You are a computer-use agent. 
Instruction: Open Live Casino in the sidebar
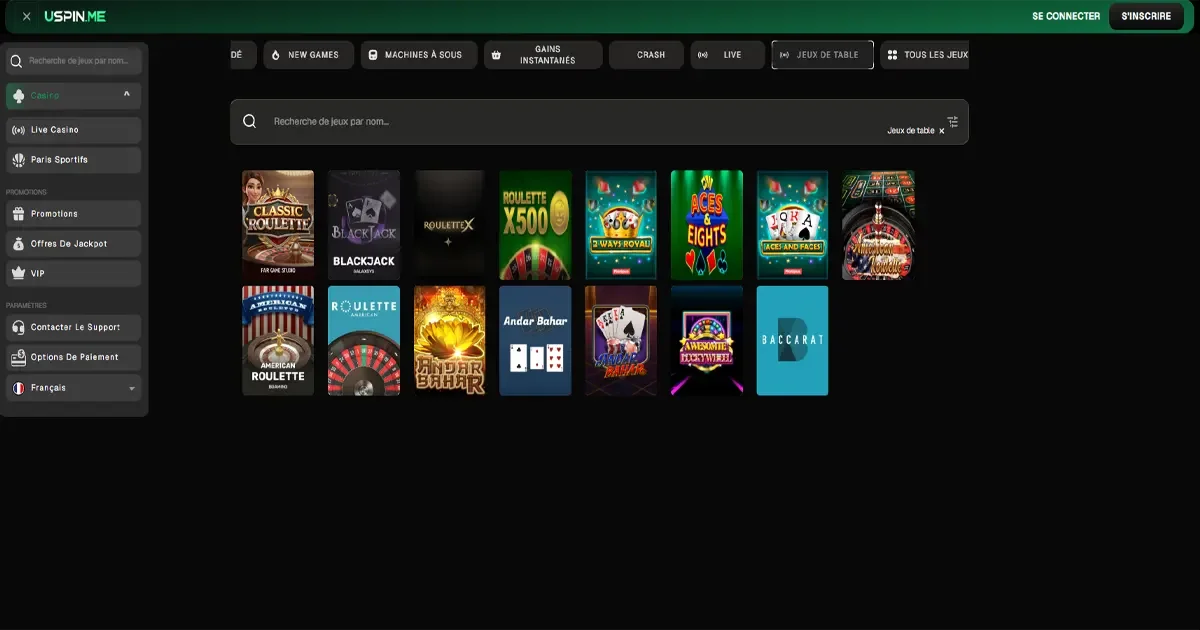point(74,130)
